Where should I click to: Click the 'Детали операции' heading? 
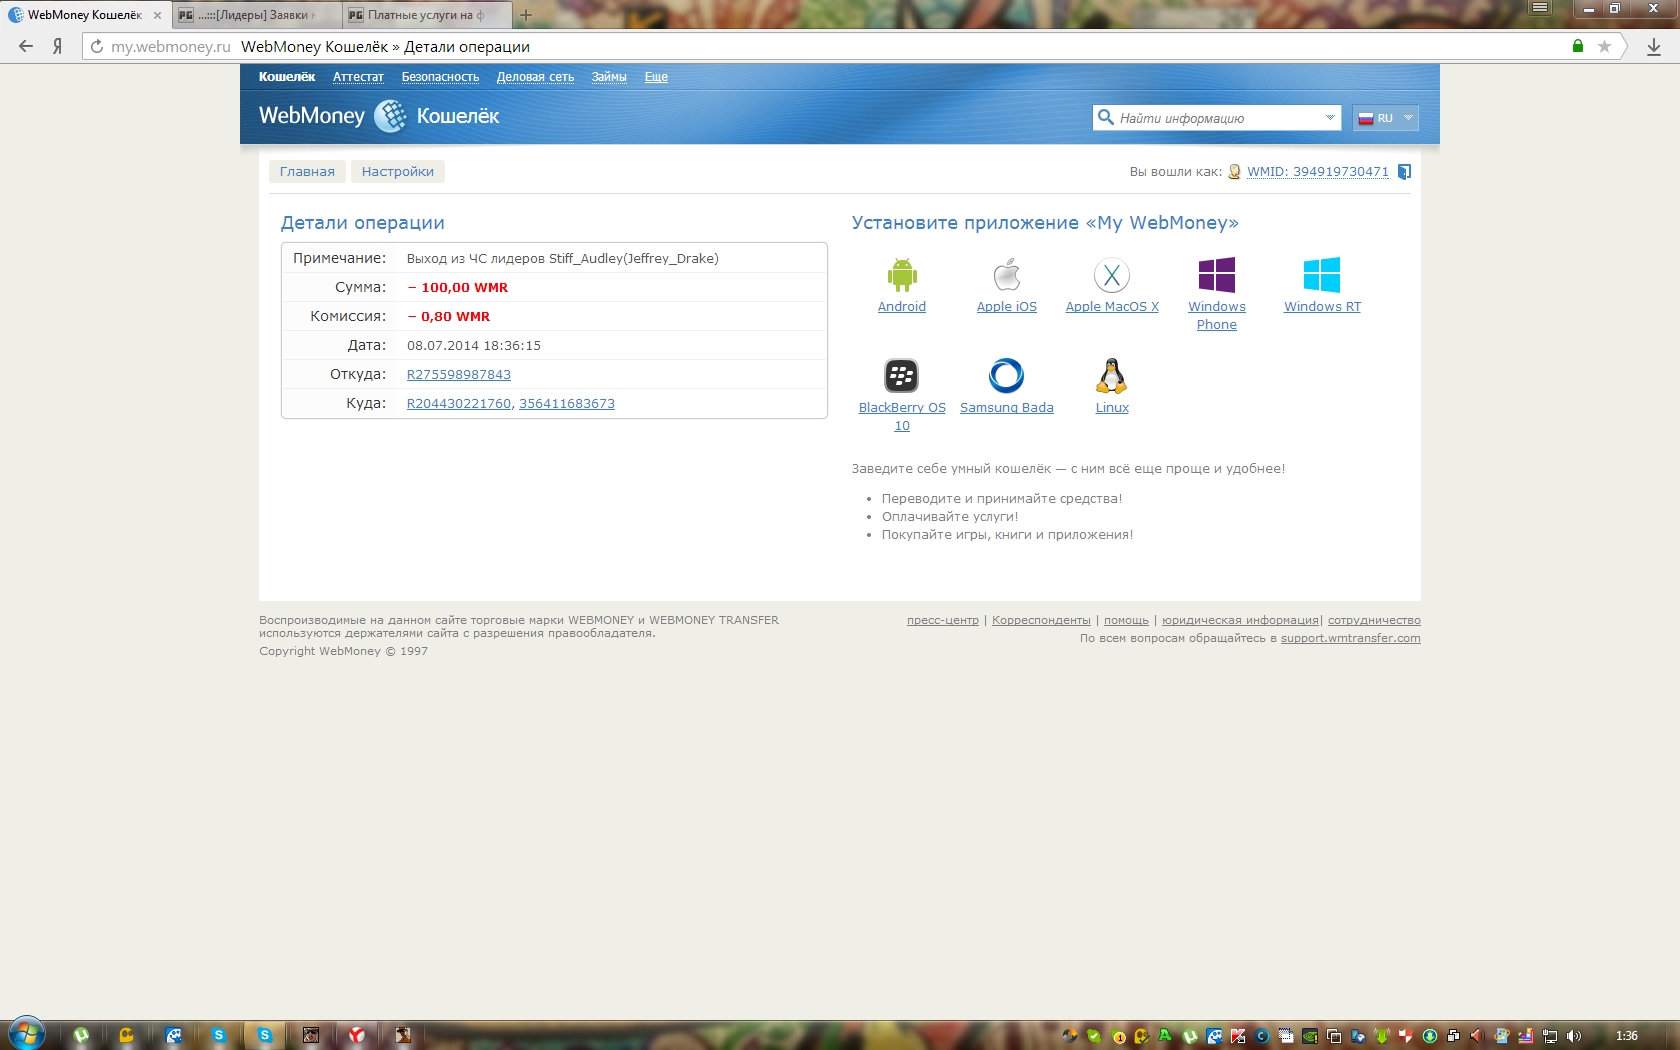point(363,223)
